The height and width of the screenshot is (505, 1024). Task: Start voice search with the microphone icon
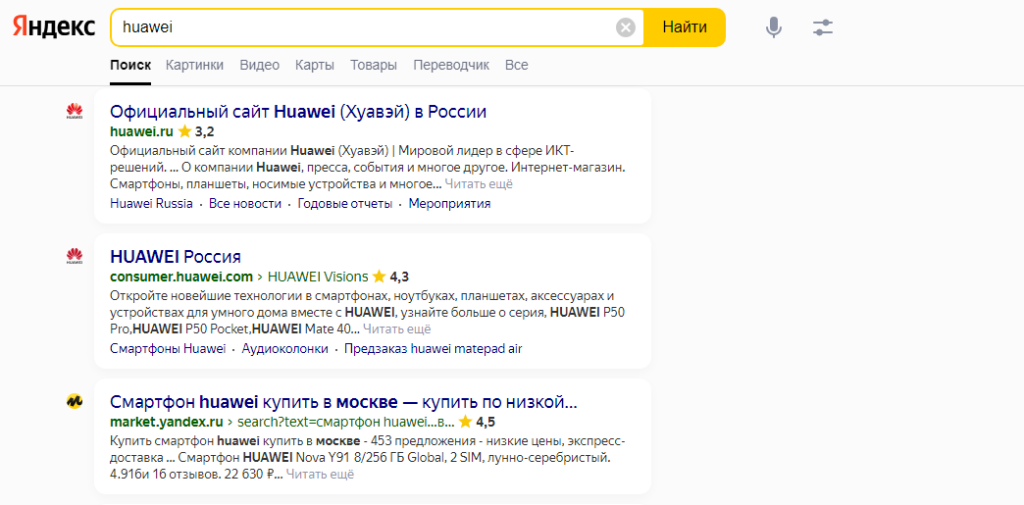pos(774,27)
